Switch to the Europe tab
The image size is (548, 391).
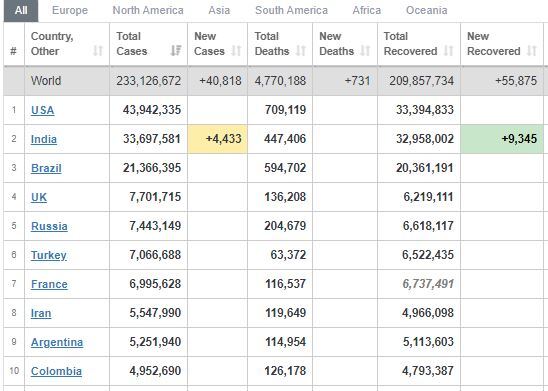pyautogui.click(x=70, y=10)
